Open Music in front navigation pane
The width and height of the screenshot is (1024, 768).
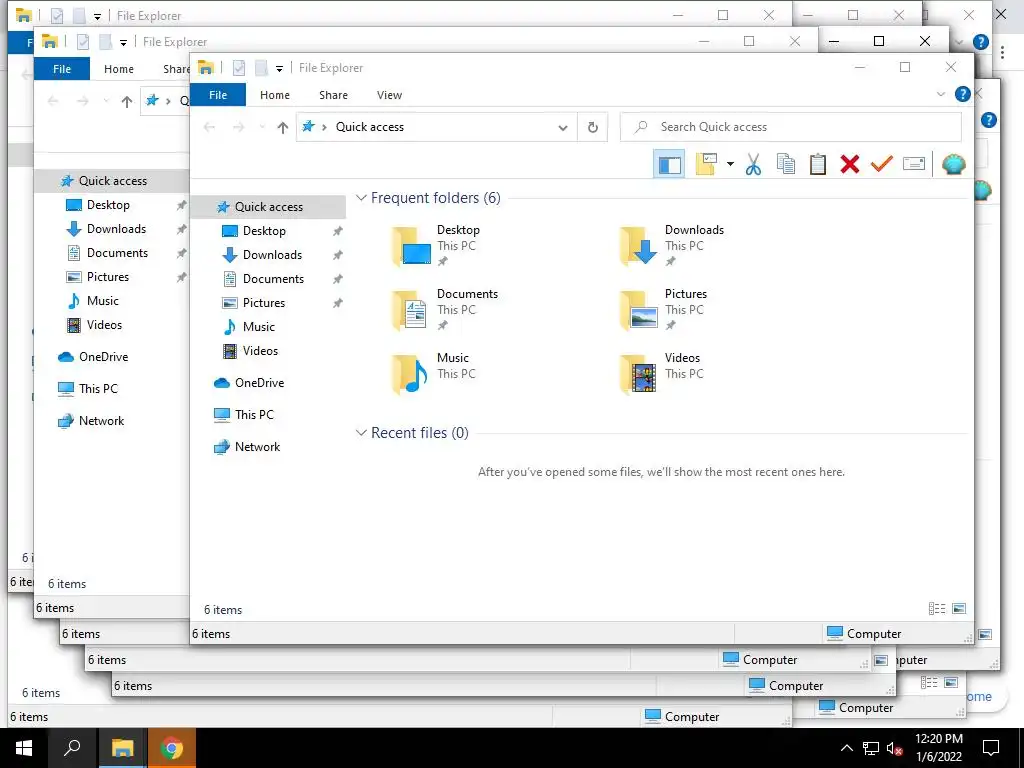[x=259, y=327]
